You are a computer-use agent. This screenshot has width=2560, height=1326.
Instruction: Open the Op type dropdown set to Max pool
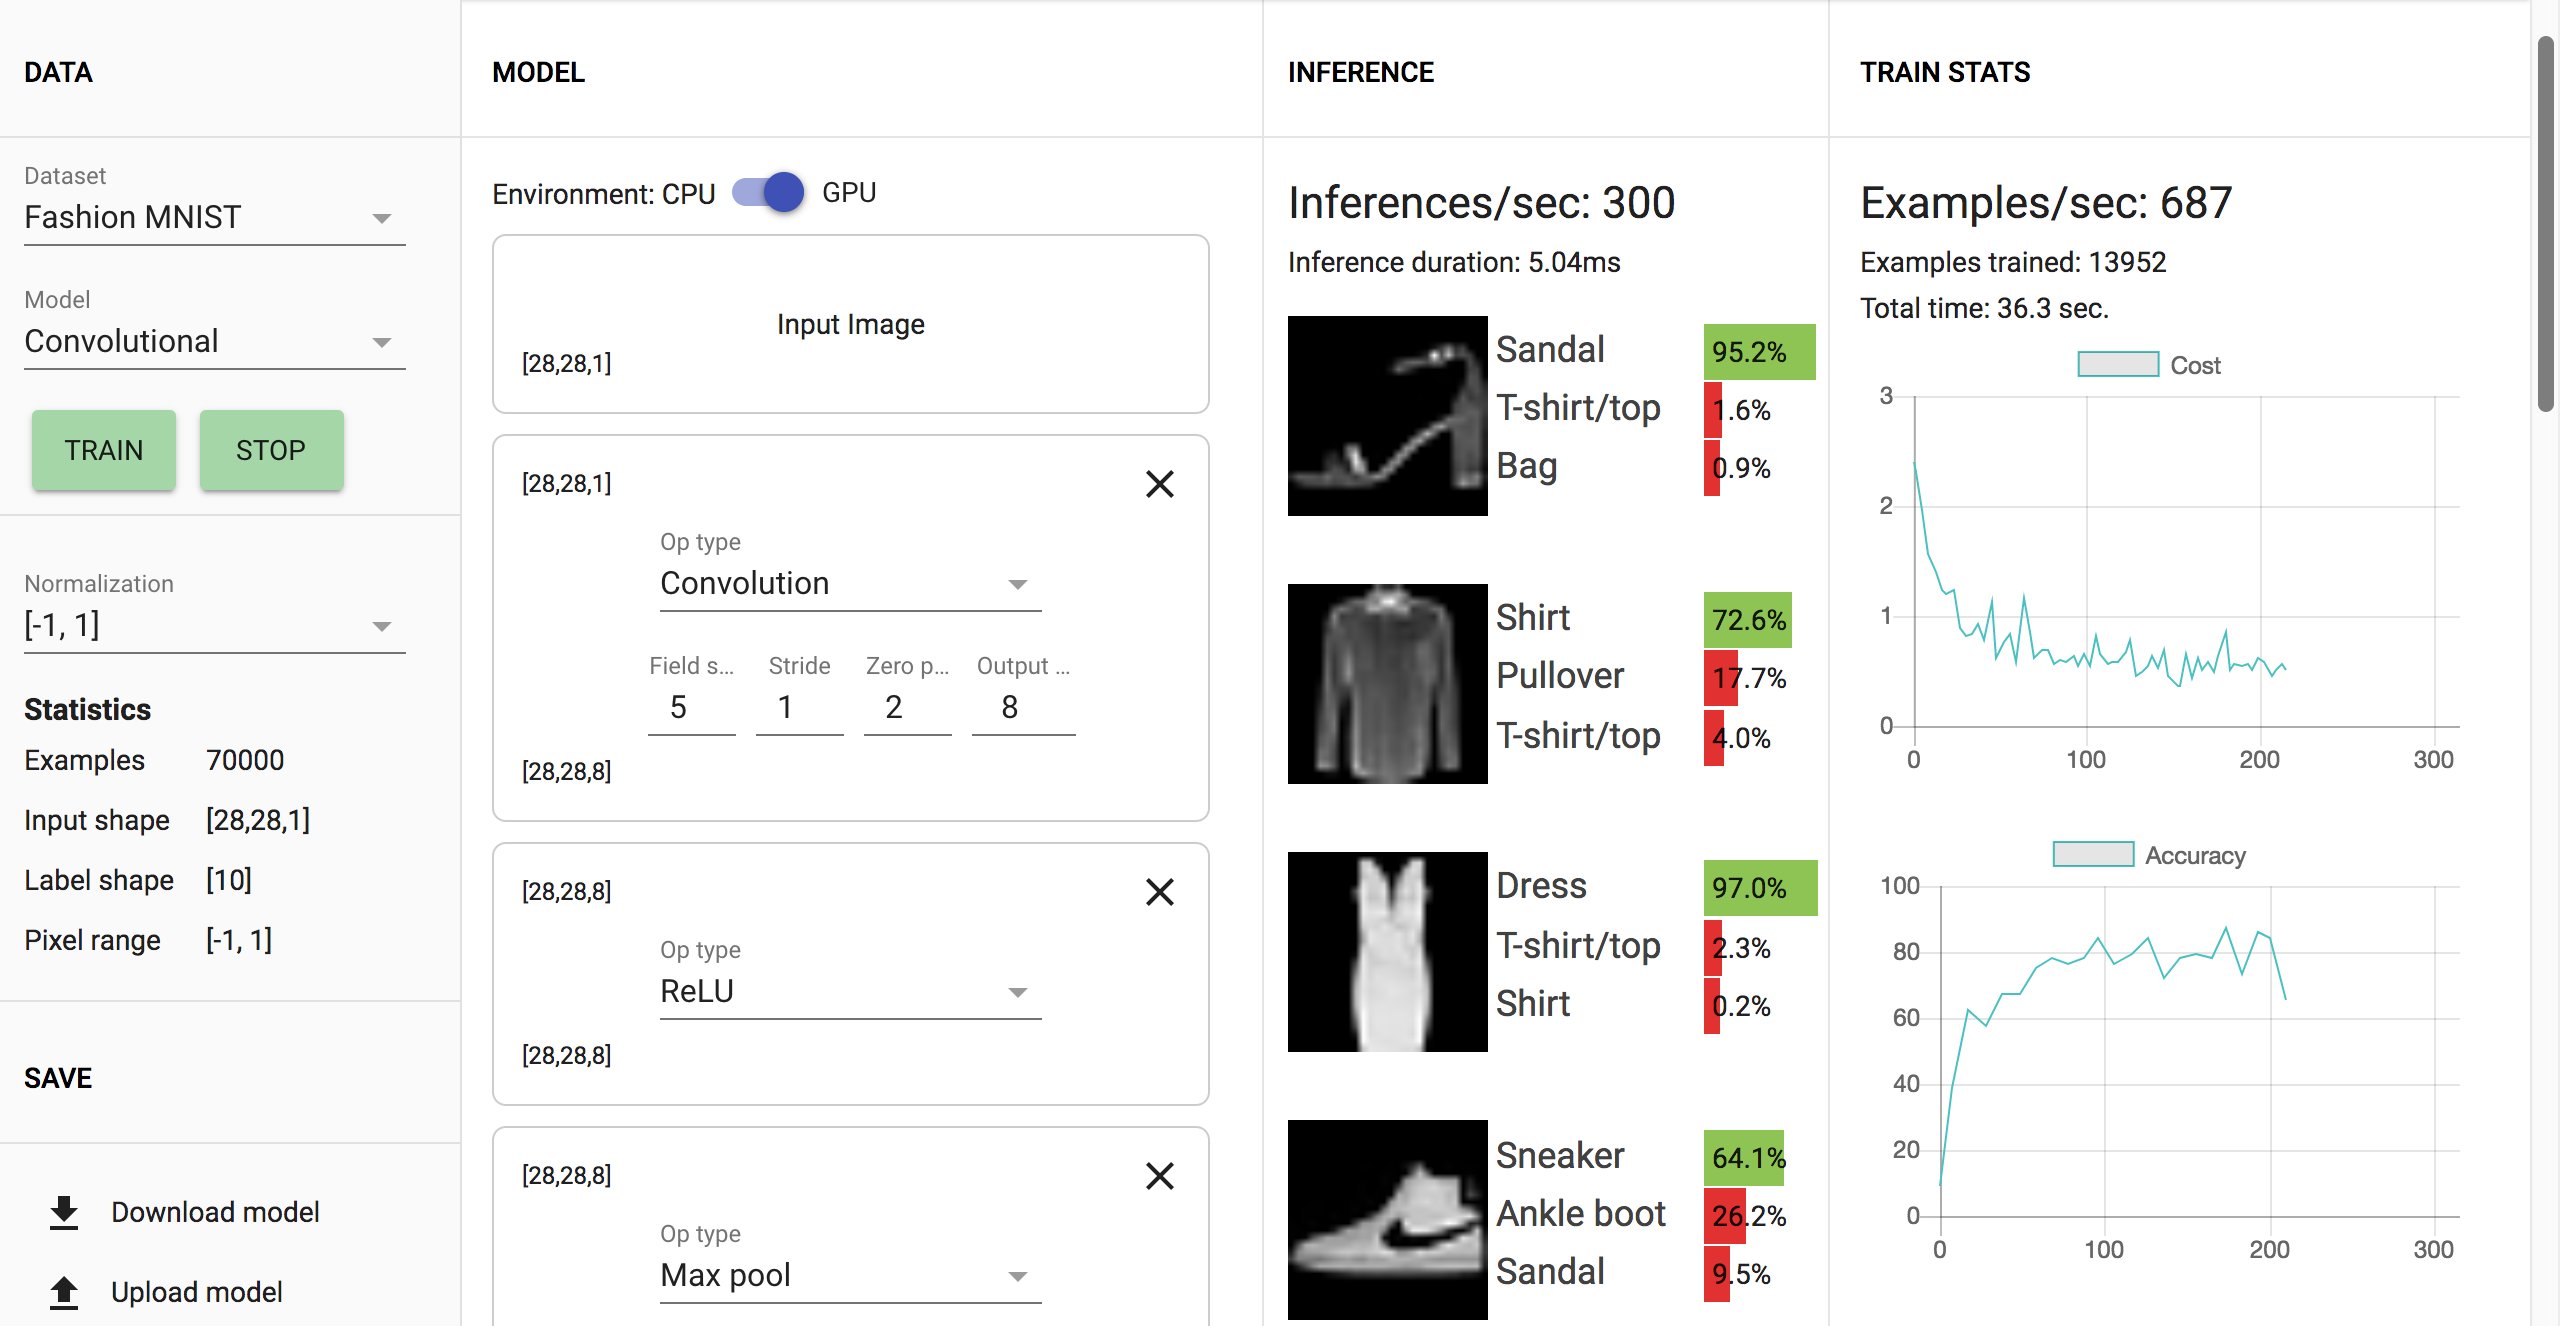click(x=850, y=1275)
